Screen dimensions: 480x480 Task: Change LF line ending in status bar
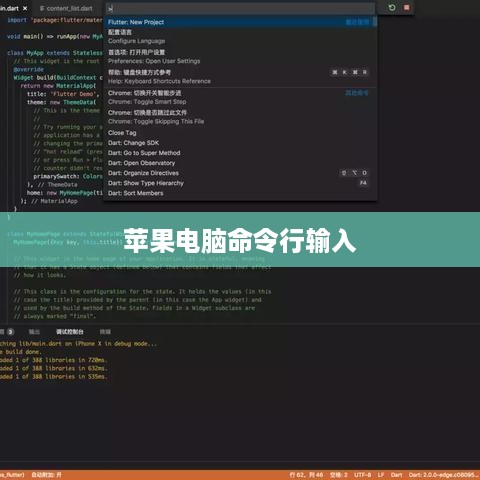point(381,475)
